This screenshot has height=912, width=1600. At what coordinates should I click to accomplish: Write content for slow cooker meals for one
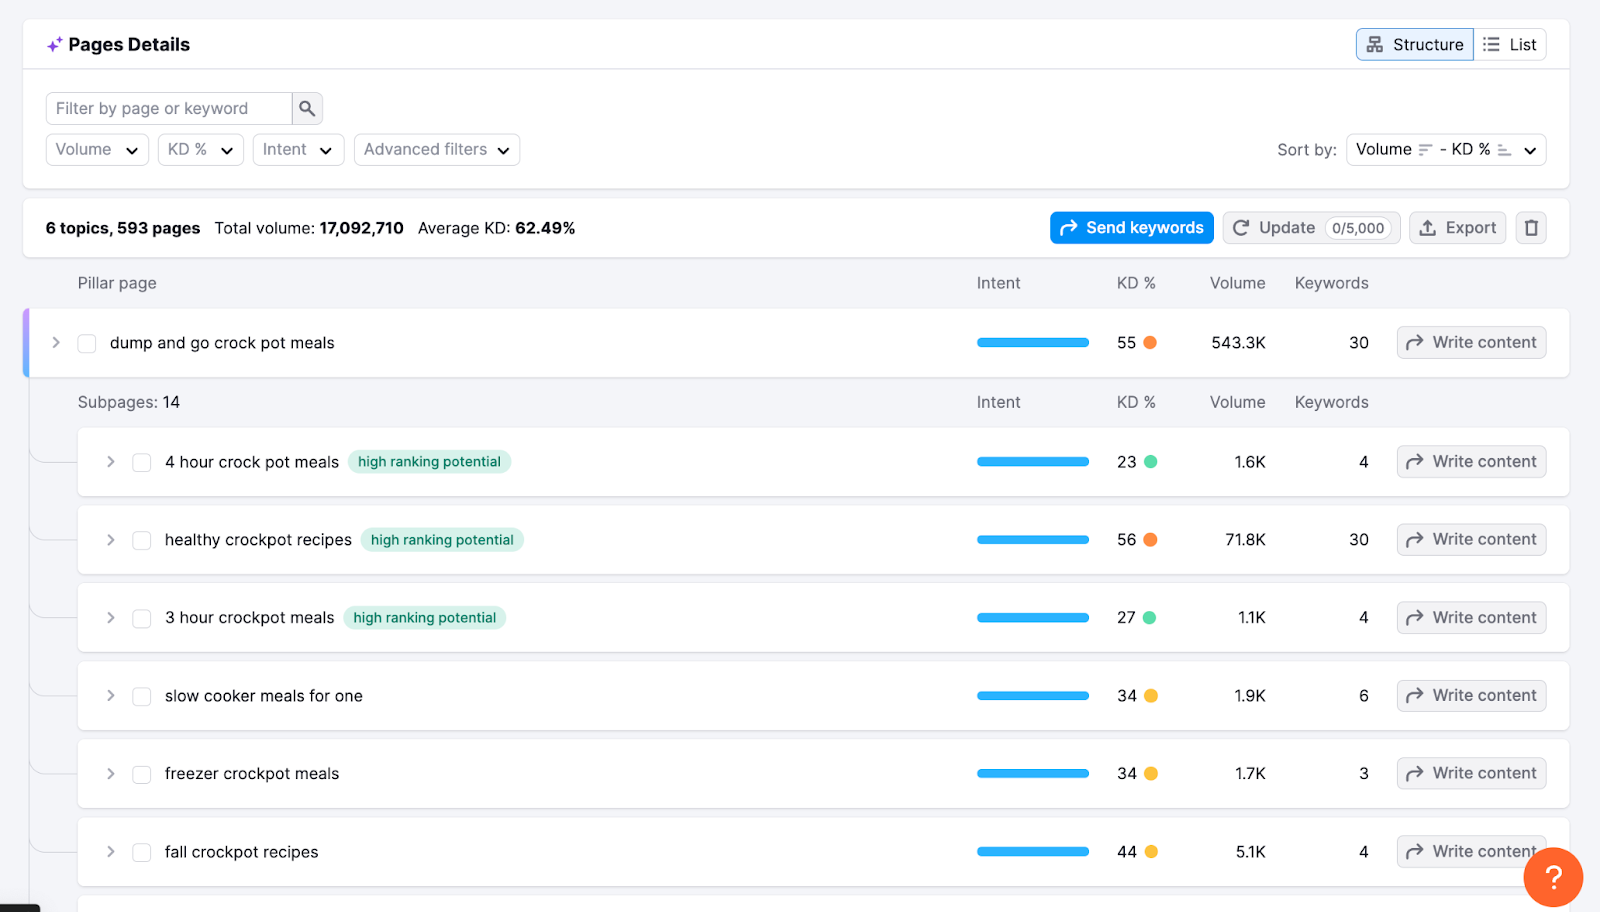click(1472, 696)
